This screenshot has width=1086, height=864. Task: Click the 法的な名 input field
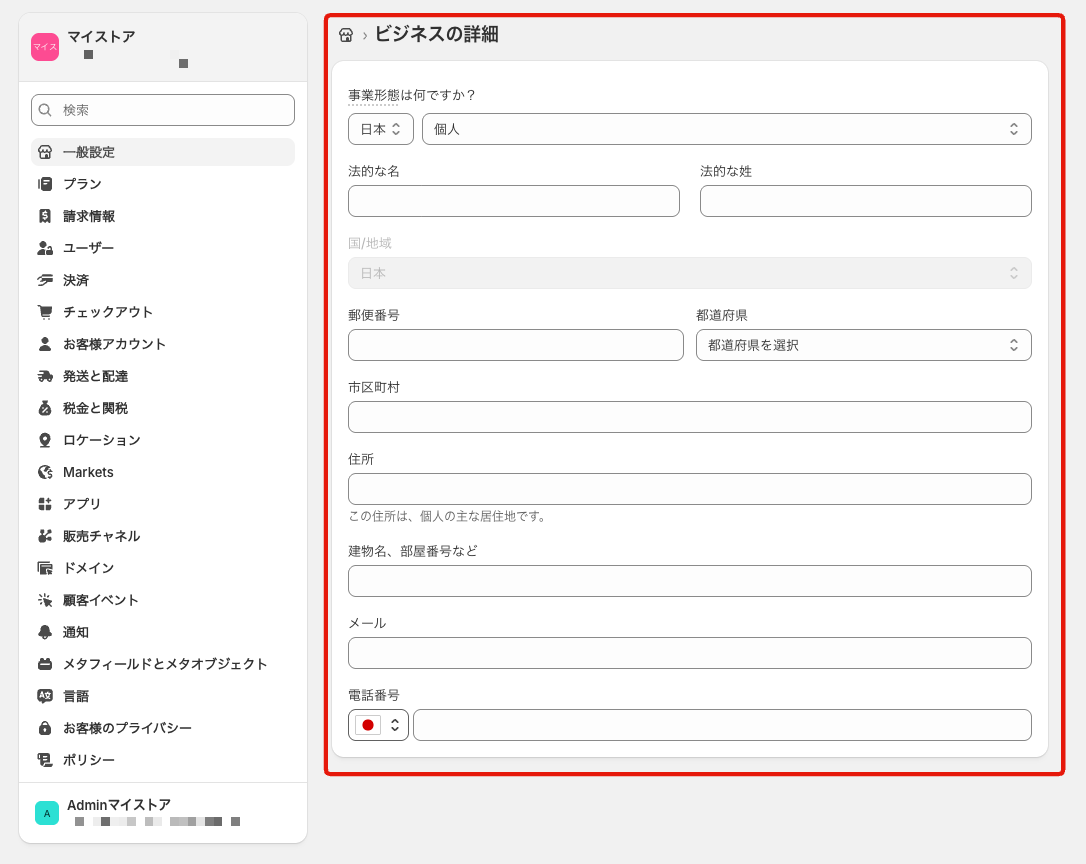(513, 201)
